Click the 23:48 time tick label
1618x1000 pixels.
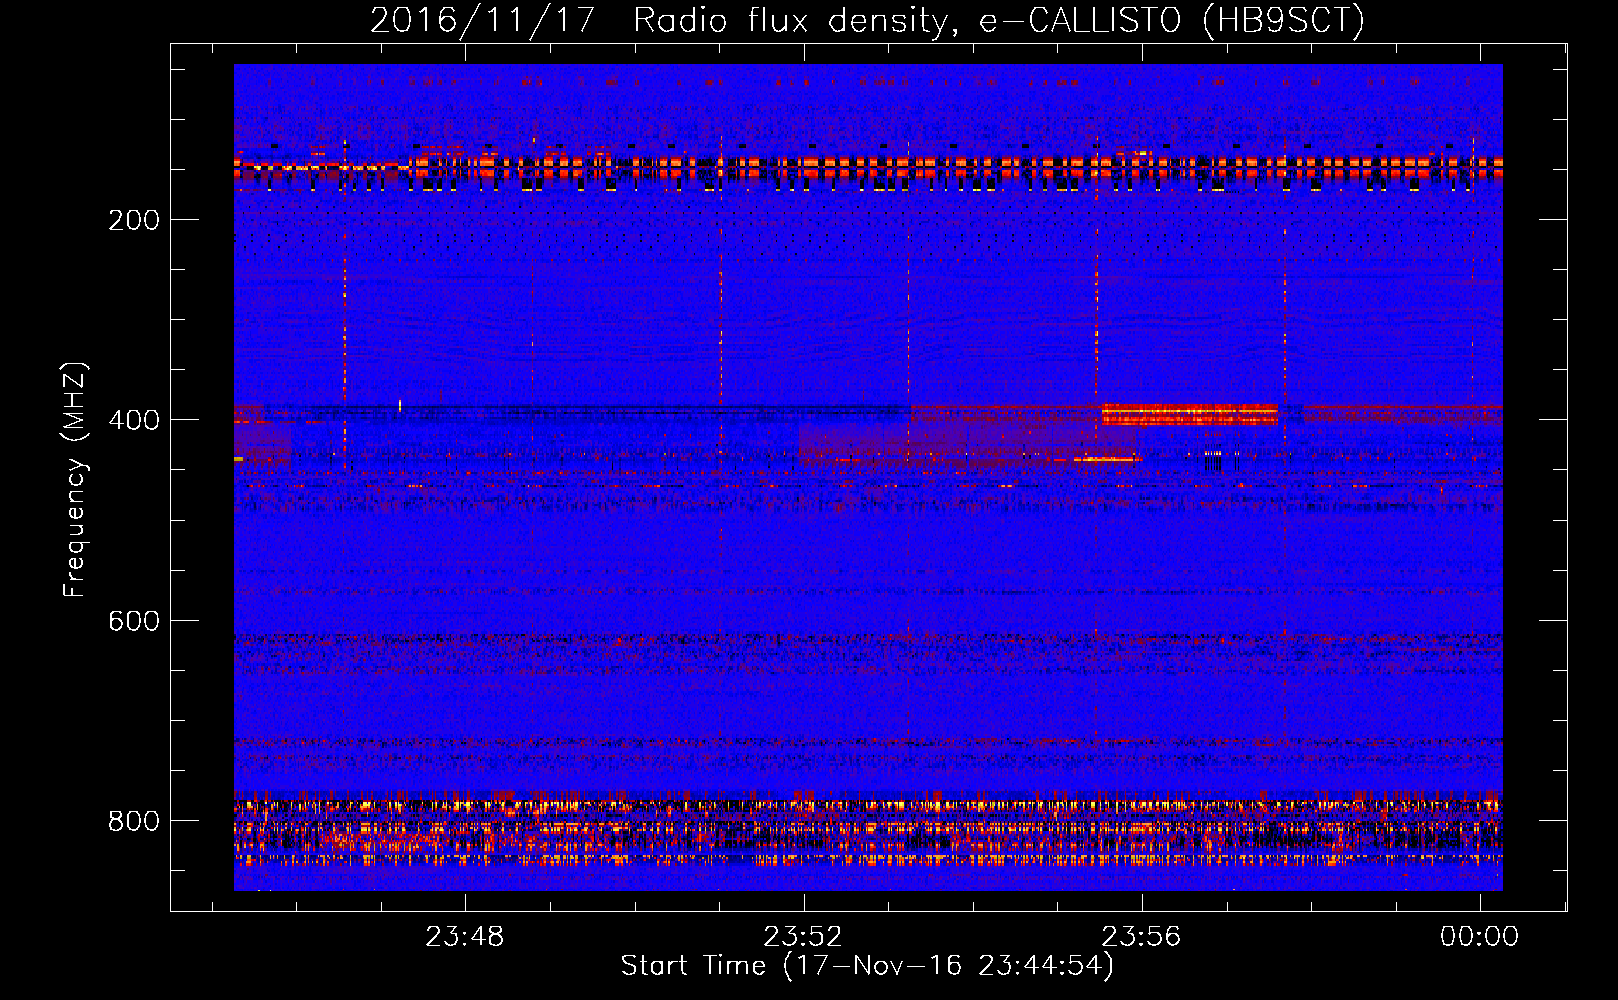click(465, 937)
